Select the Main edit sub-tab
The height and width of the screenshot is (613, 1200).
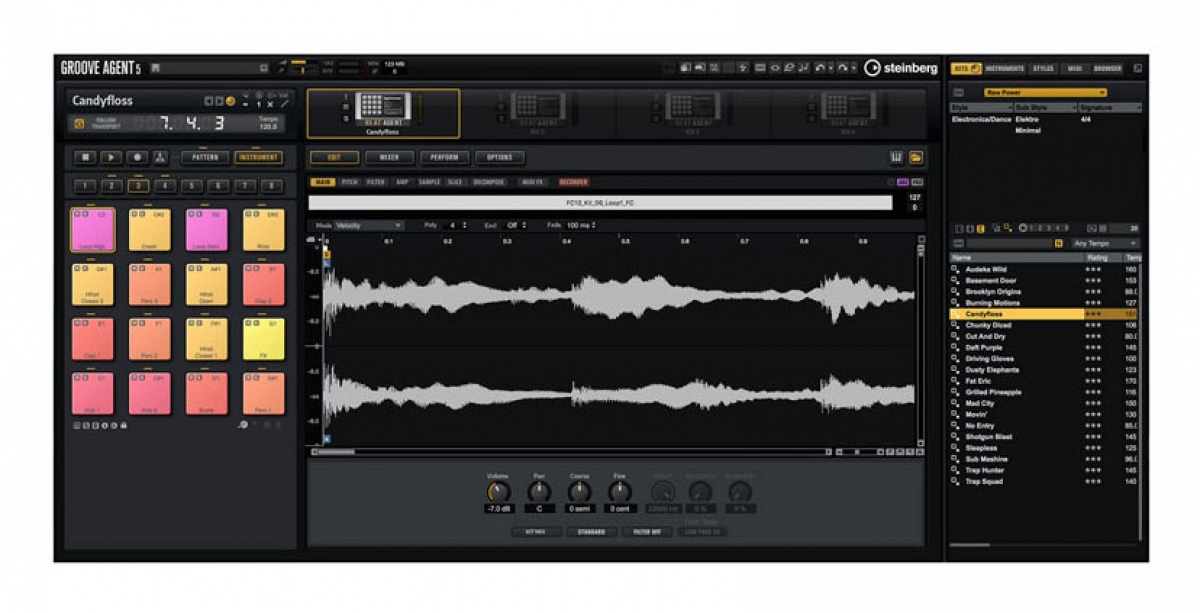[x=323, y=182]
